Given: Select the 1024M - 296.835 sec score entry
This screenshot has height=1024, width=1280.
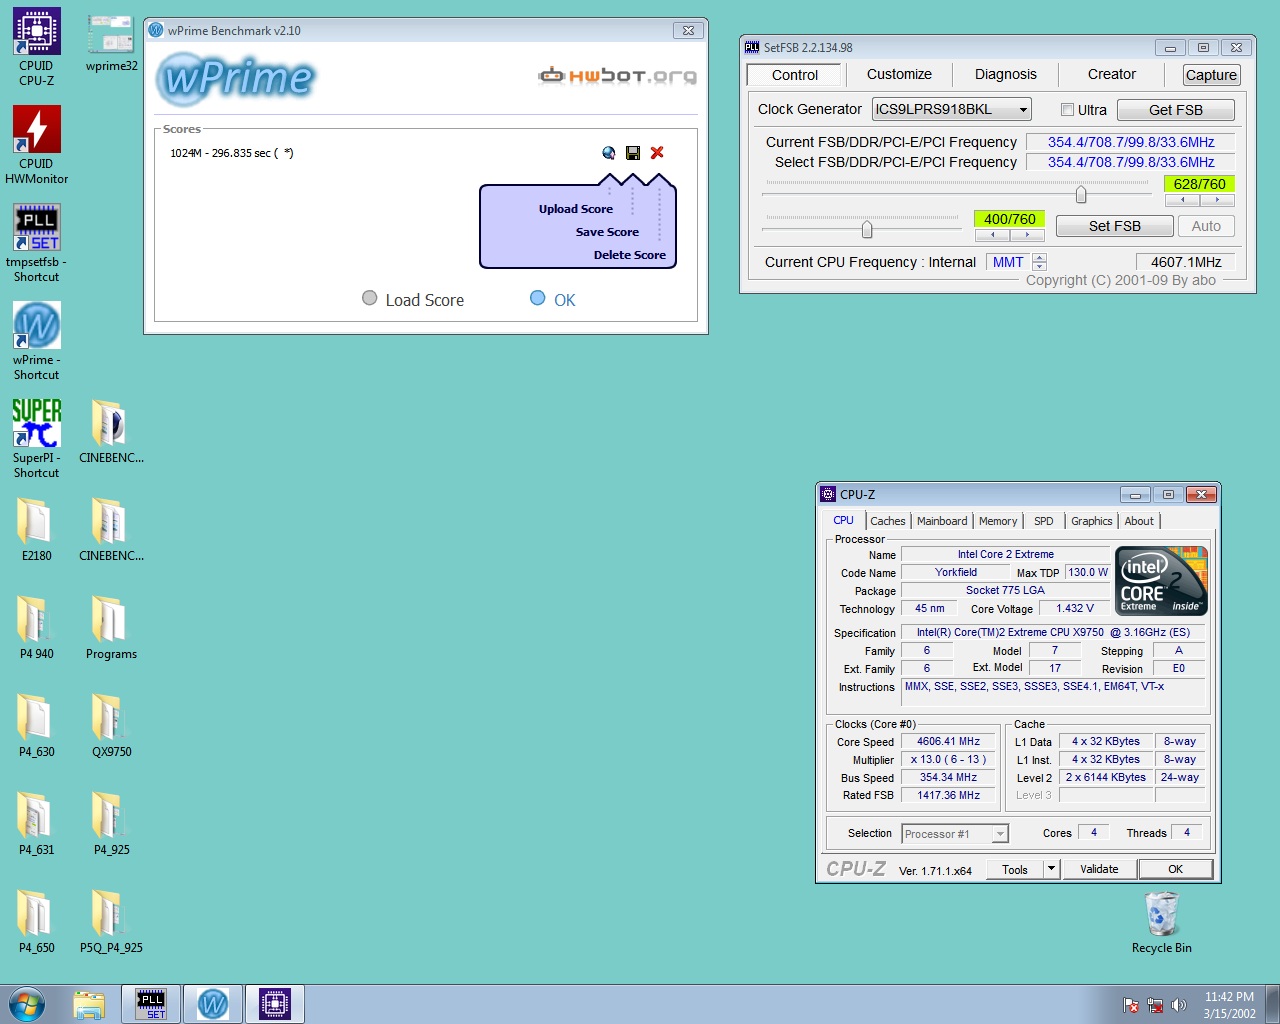Looking at the screenshot, I should (231, 153).
